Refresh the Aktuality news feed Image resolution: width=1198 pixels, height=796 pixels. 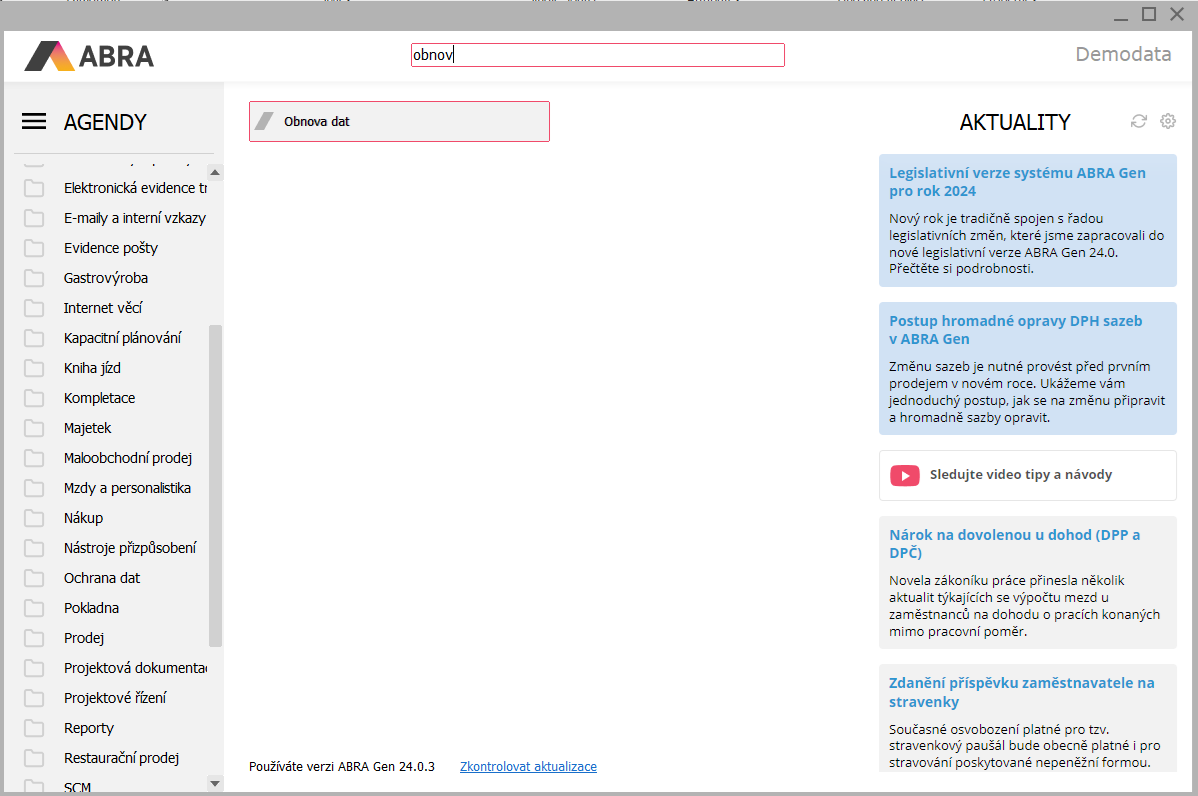point(1138,121)
